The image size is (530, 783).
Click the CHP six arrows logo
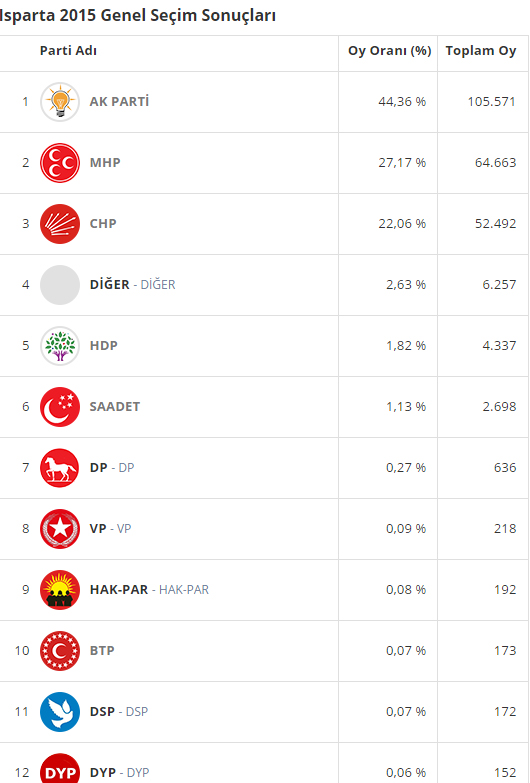pos(60,224)
